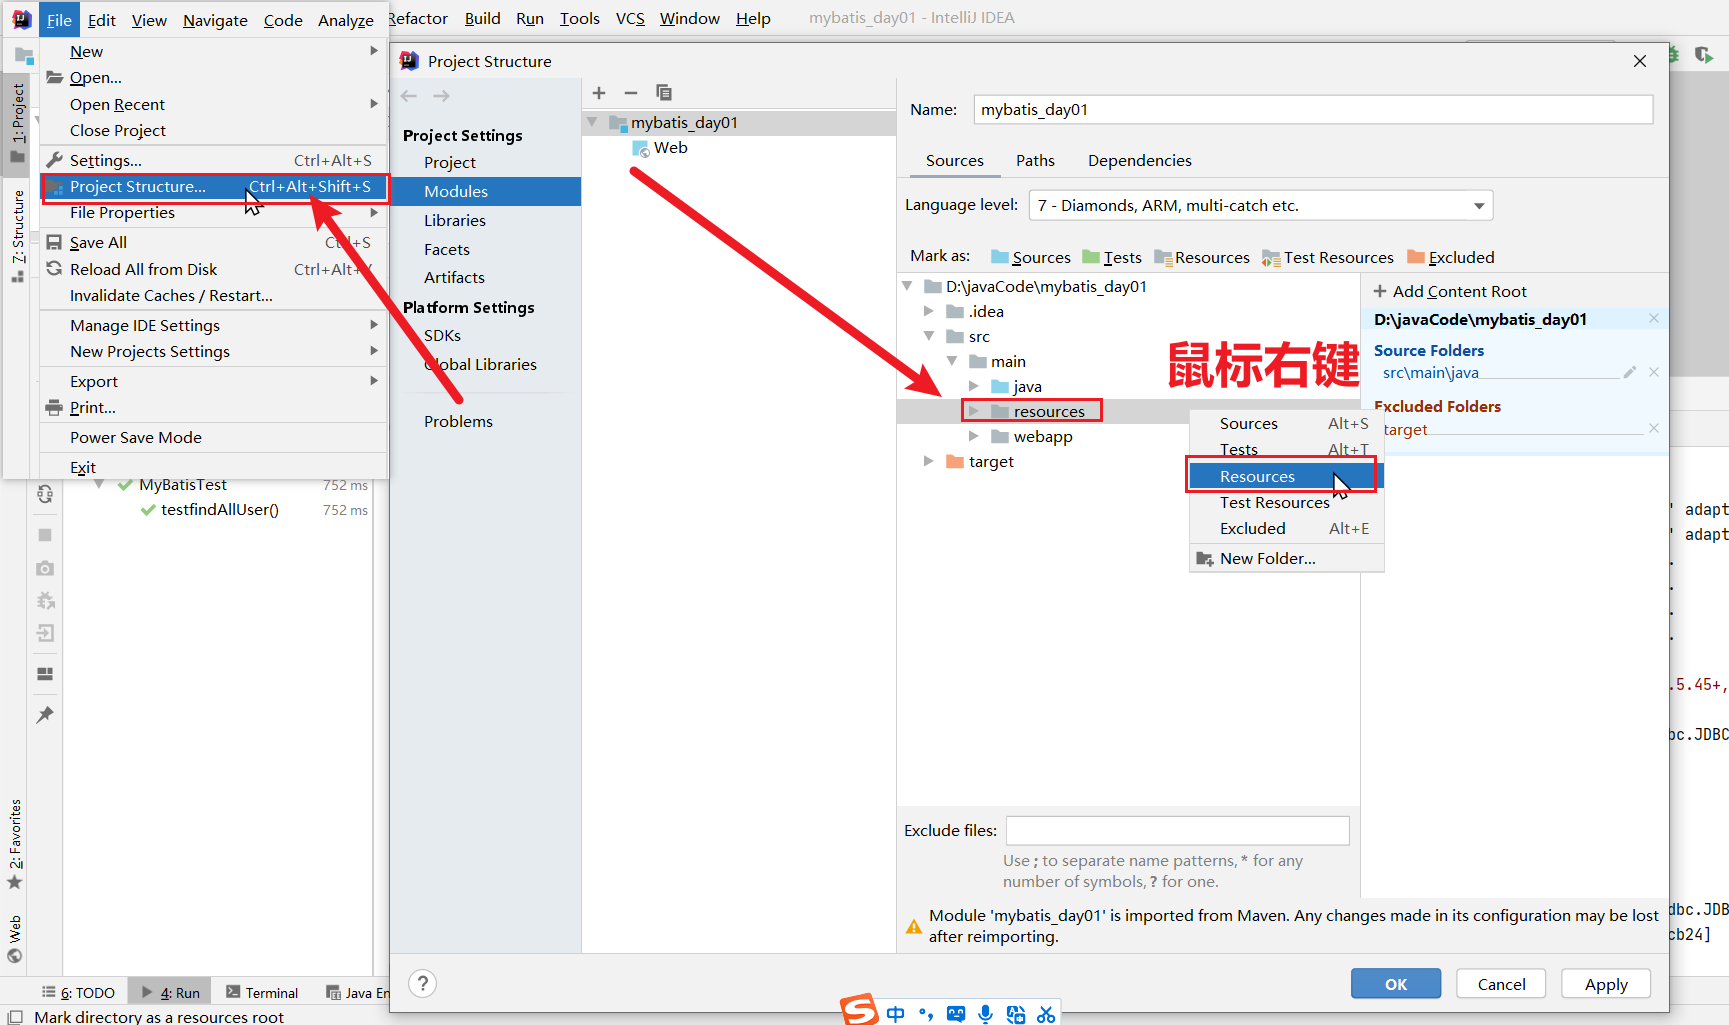
Task: Select Power Save Mode in File menu
Action: point(213,438)
